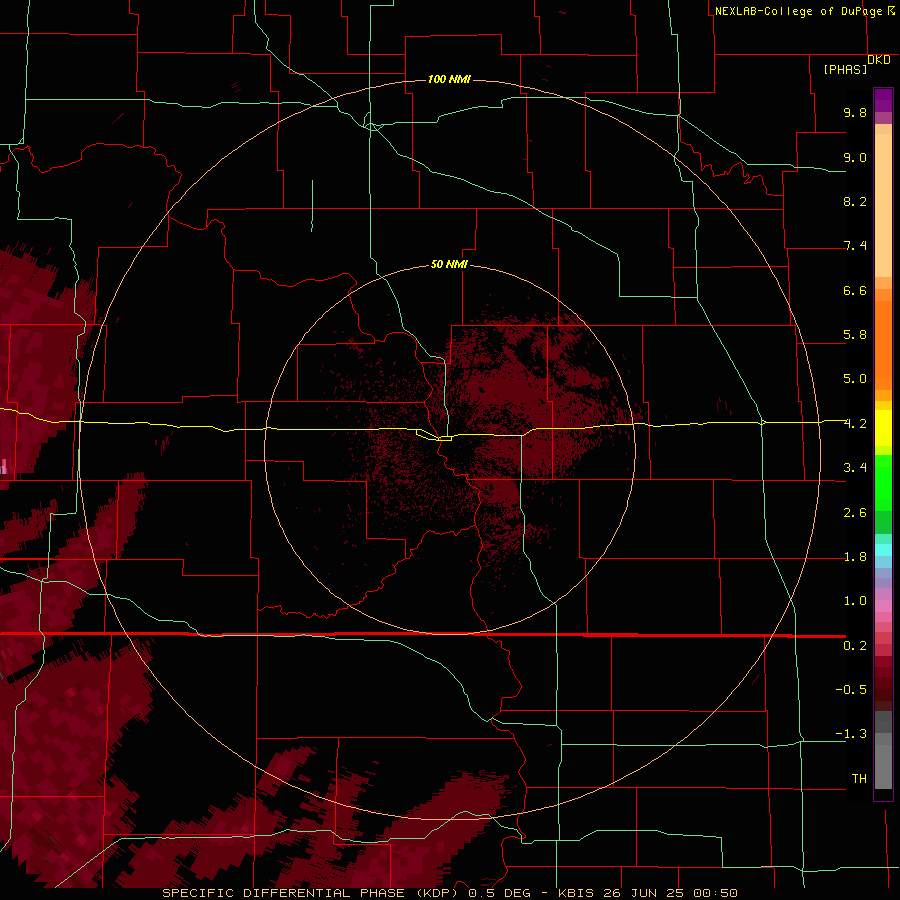Click the -1.3 value on the color scale
900x900 pixels.
(851, 734)
